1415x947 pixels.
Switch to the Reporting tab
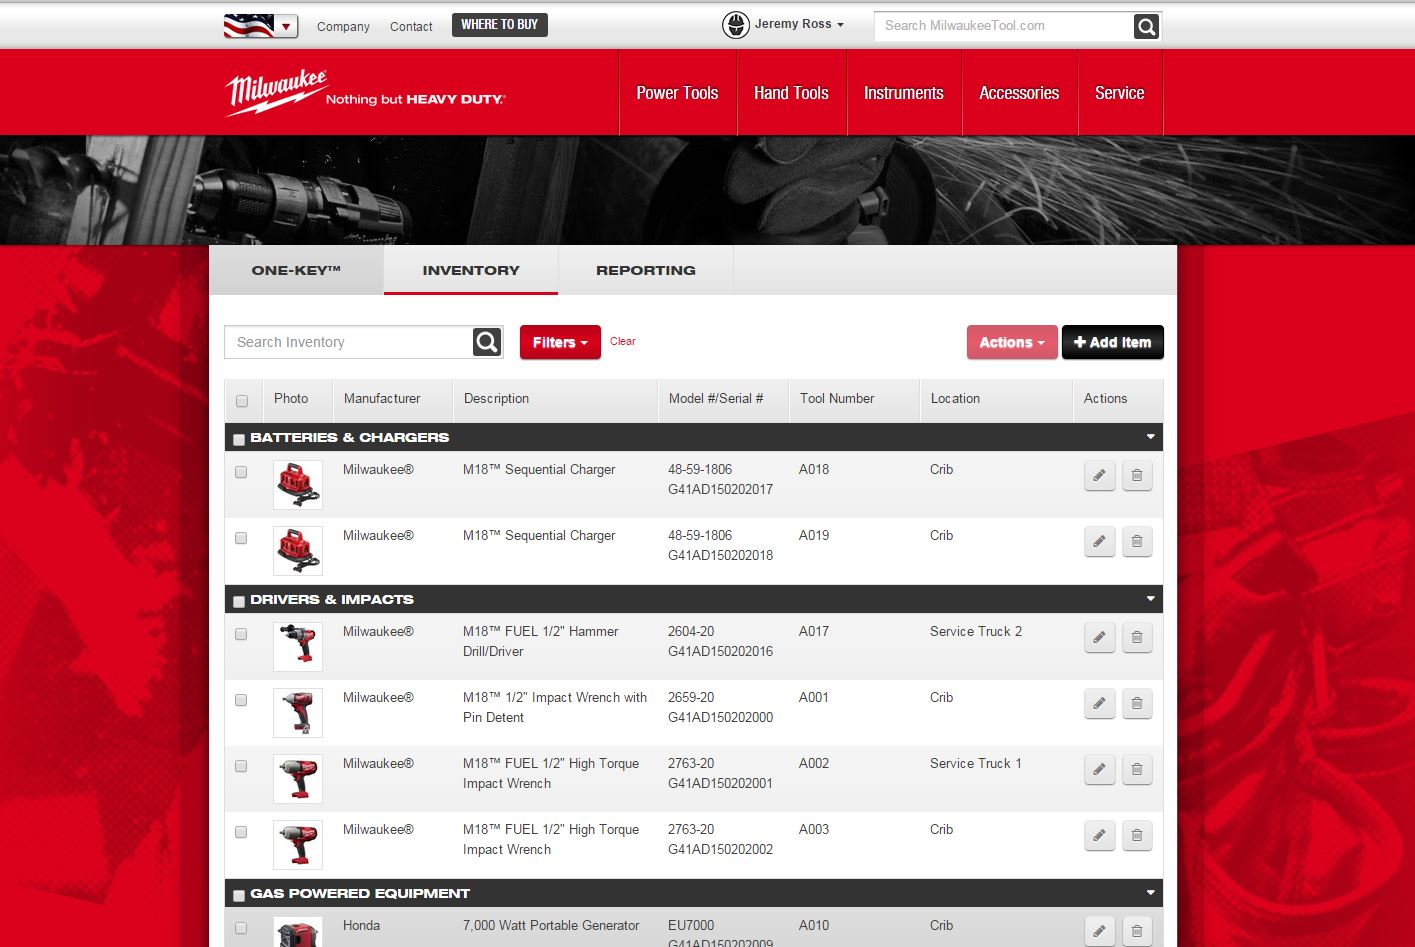point(646,270)
